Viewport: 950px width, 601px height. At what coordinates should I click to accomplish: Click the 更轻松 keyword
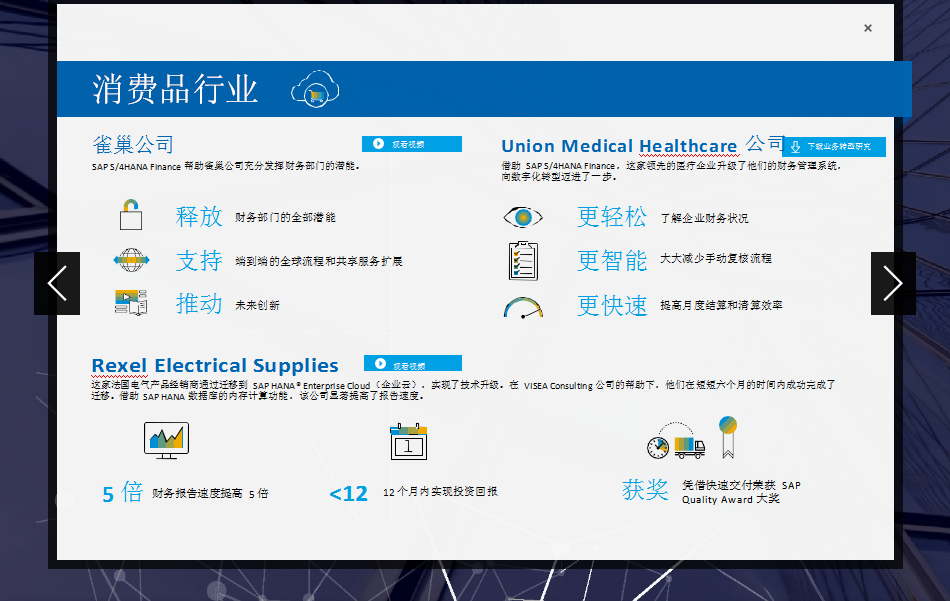click(612, 217)
